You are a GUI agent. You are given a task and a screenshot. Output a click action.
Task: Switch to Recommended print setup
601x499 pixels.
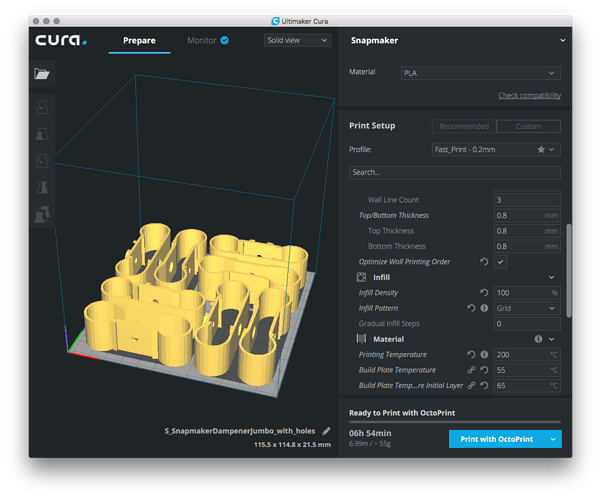click(464, 126)
